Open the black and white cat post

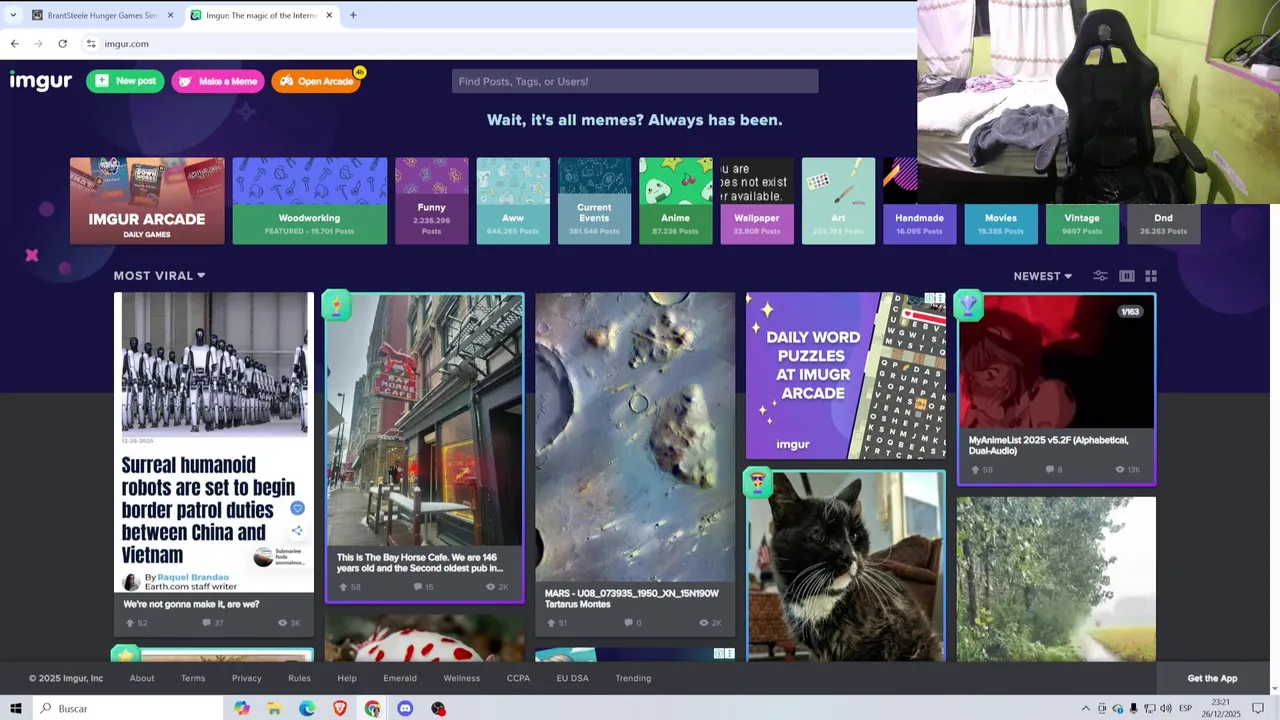846,566
